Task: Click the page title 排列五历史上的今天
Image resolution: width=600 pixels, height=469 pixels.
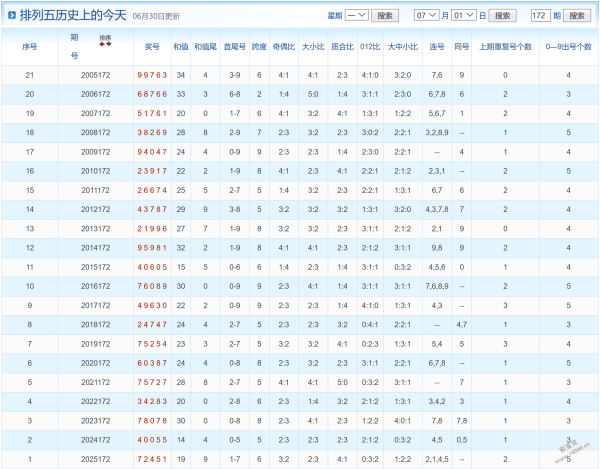Action: (73, 15)
